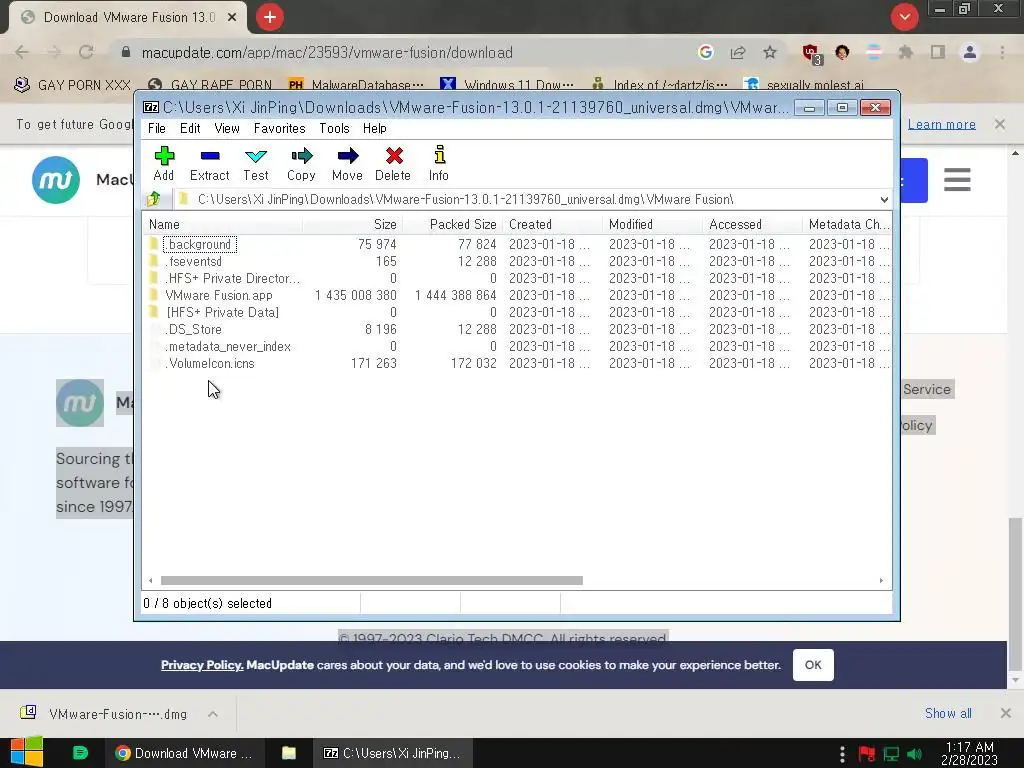The width and height of the screenshot is (1024, 768).
Task: Click Show all downloads
Action: click(x=948, y=713)
